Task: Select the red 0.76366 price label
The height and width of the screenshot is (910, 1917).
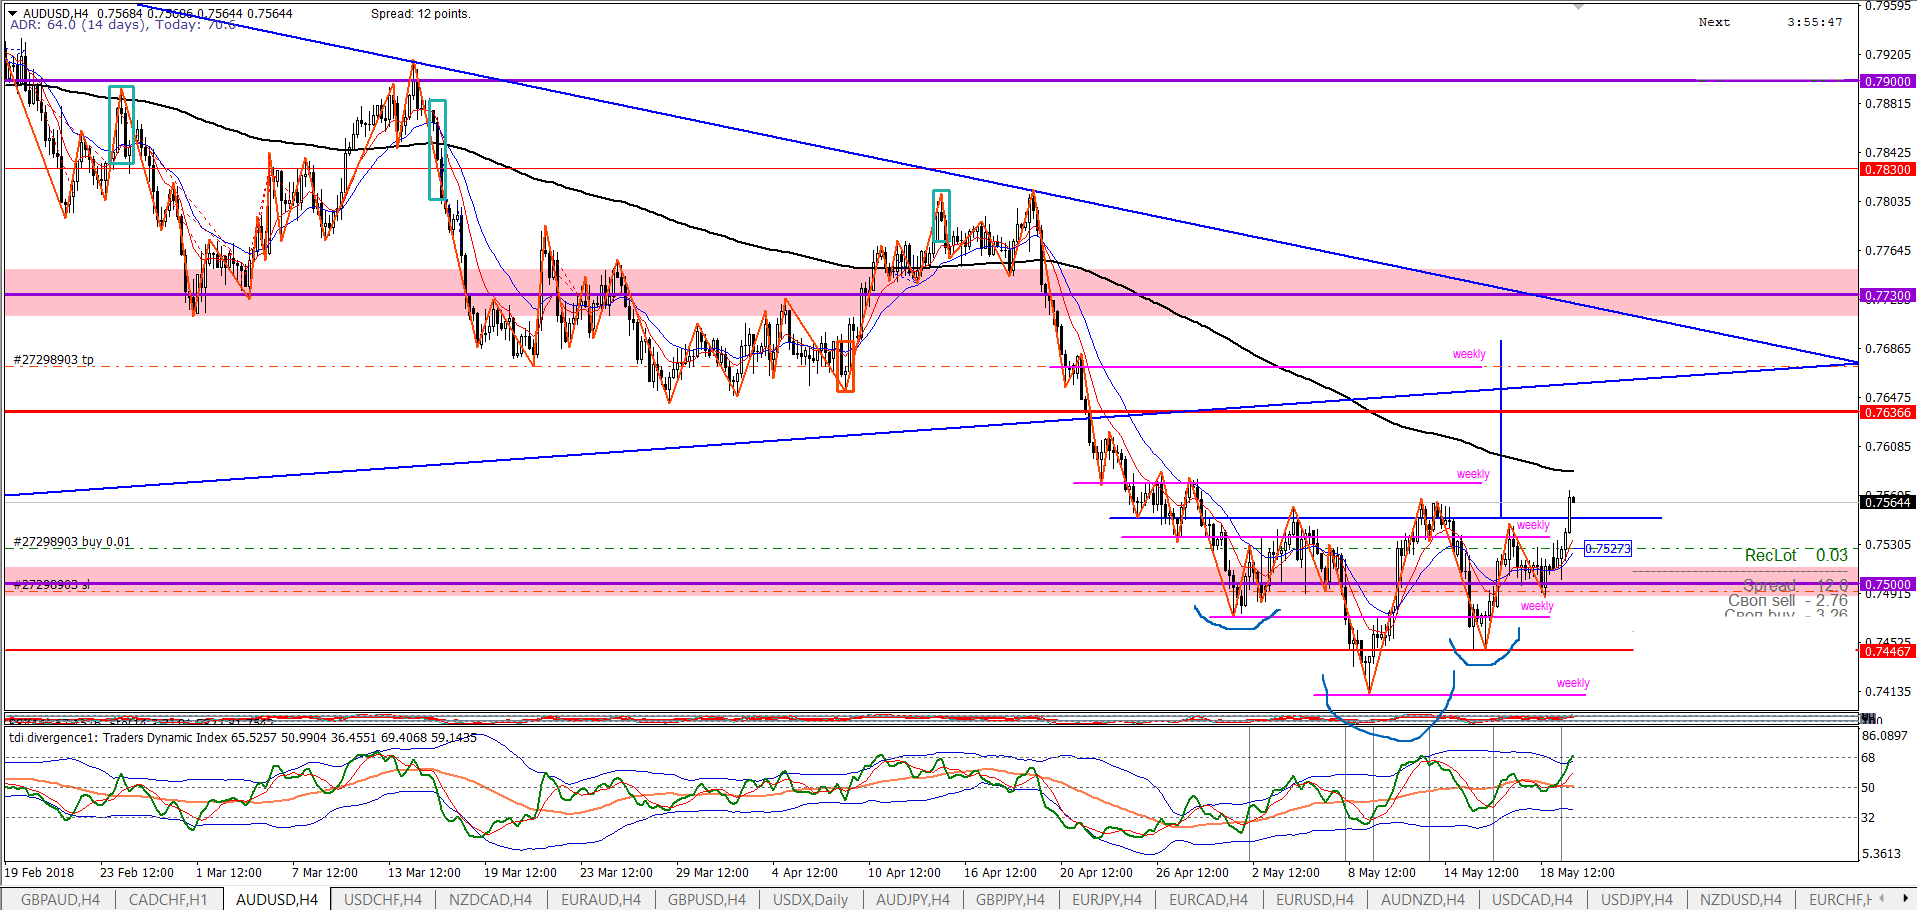Action: pyautogui.click(x=1887, y=412)
